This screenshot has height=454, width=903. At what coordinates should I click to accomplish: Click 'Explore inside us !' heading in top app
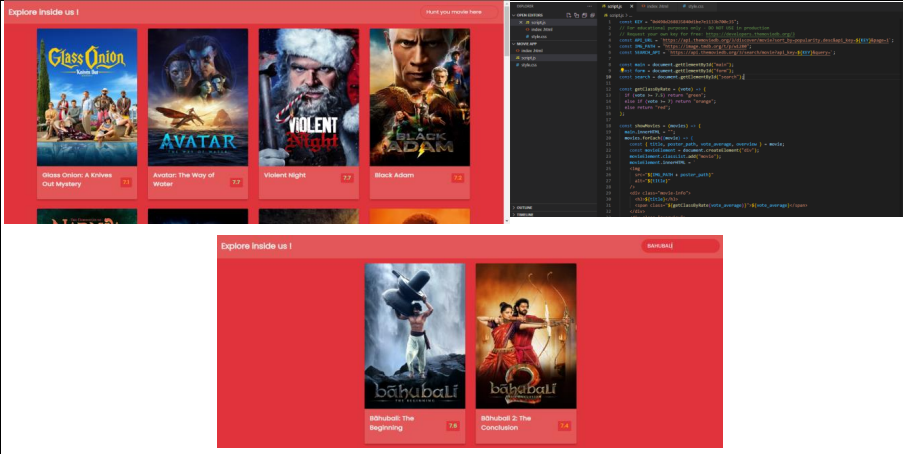44,12
